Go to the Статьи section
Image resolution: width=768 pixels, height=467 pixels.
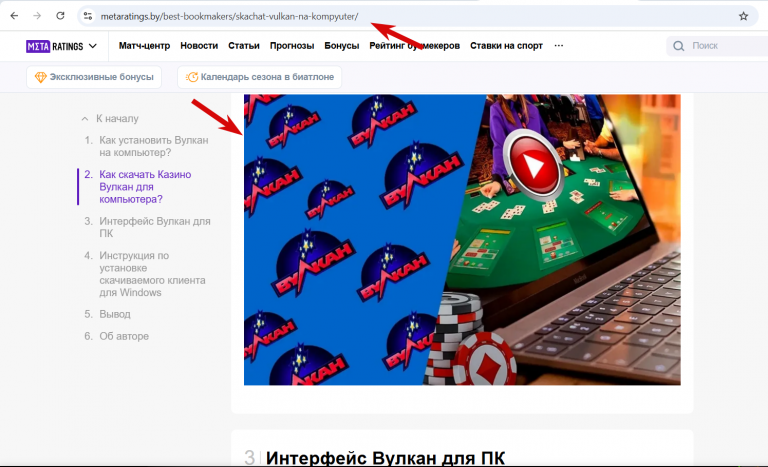pos(243,46)
